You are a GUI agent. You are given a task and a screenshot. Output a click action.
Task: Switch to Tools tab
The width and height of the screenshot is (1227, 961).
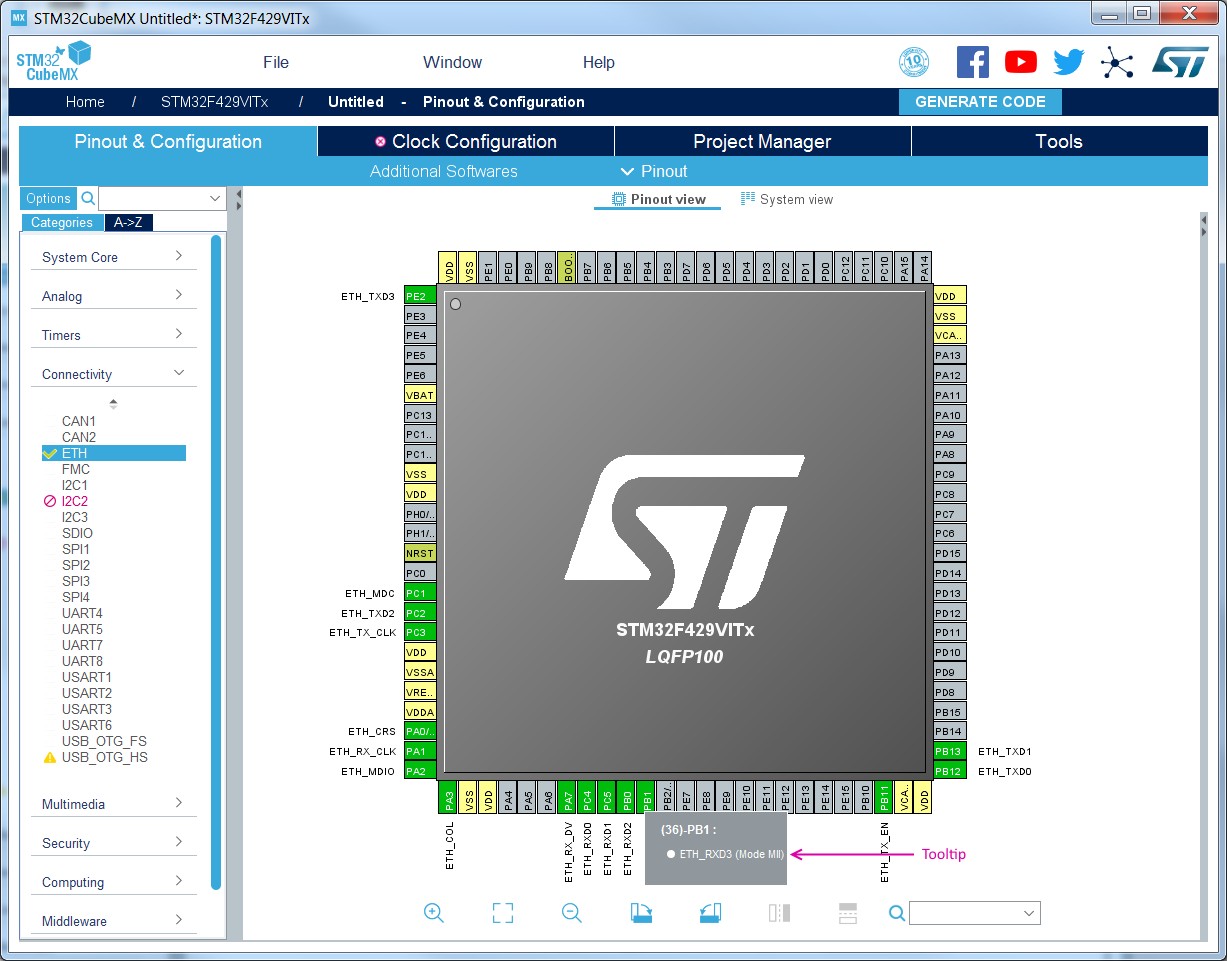pos(1059,141)
